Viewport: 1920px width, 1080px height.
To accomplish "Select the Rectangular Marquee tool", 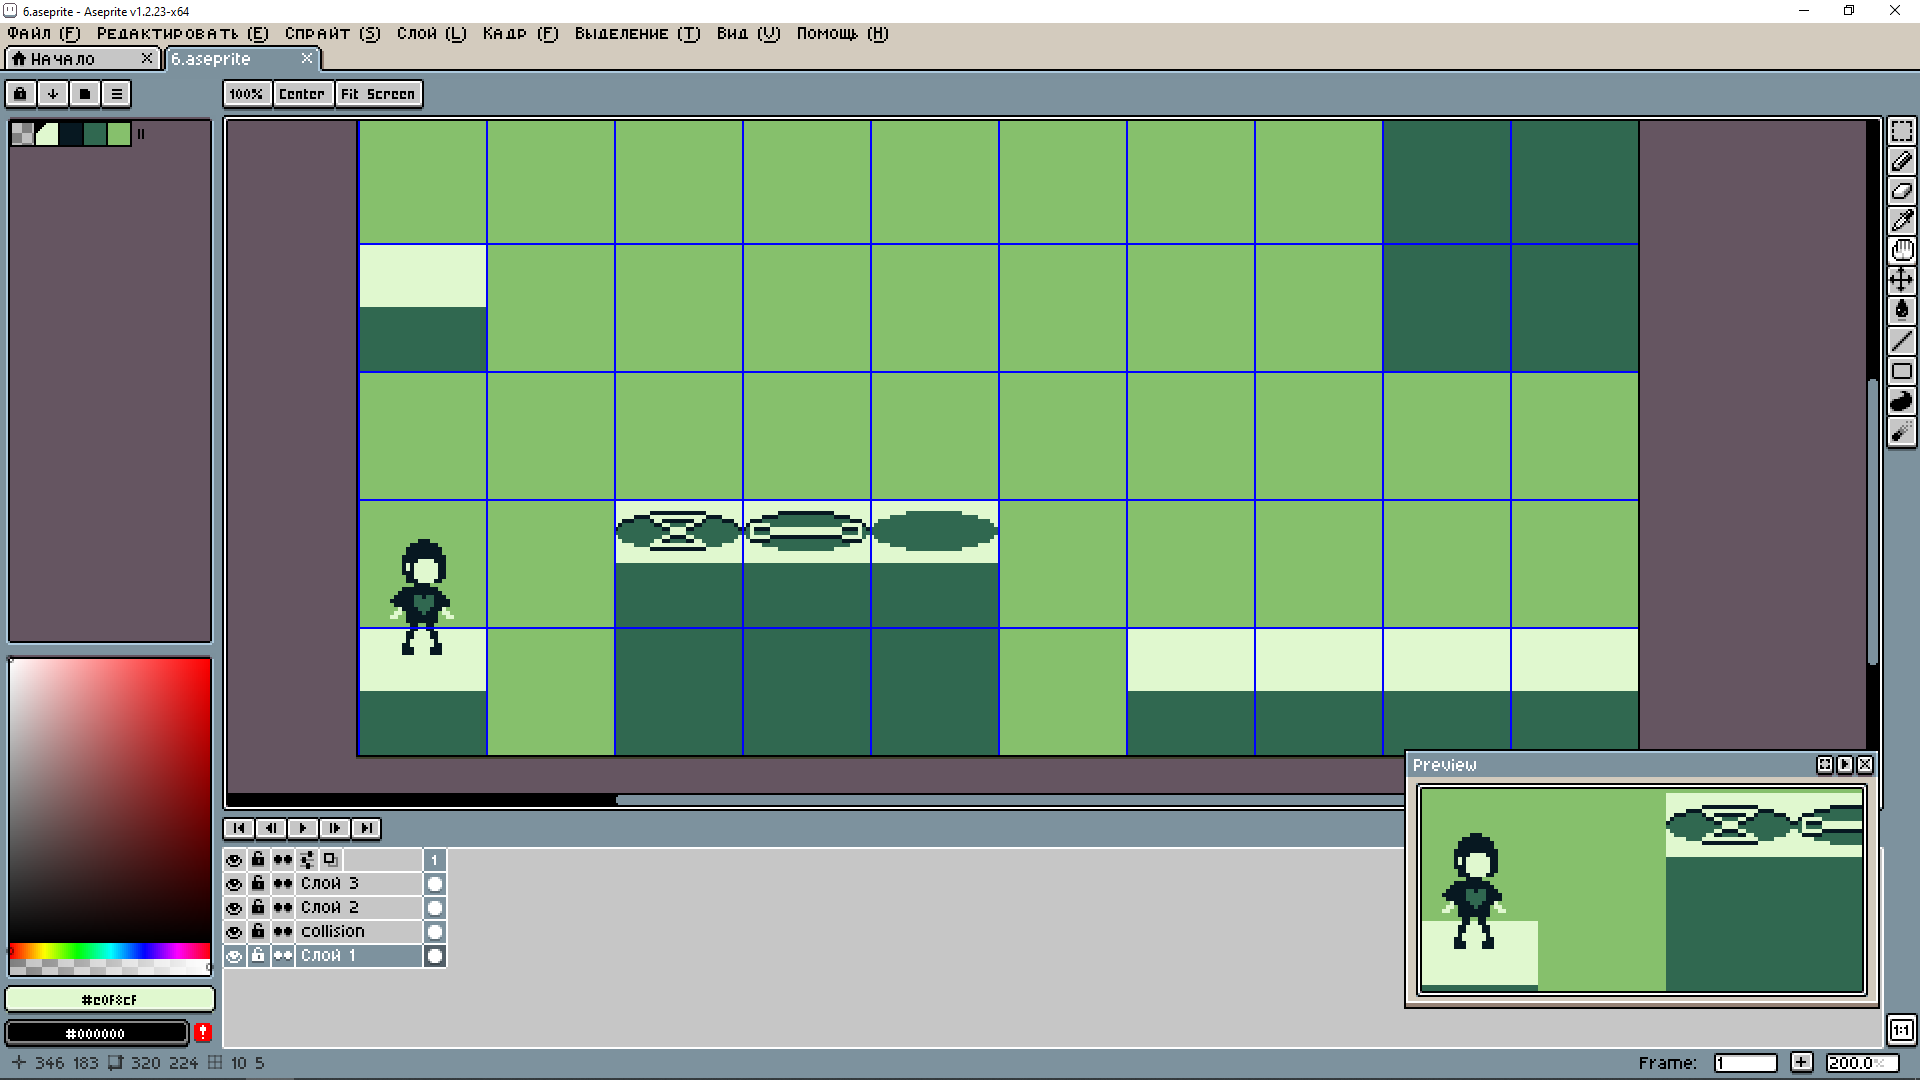I will [1901, 132].
